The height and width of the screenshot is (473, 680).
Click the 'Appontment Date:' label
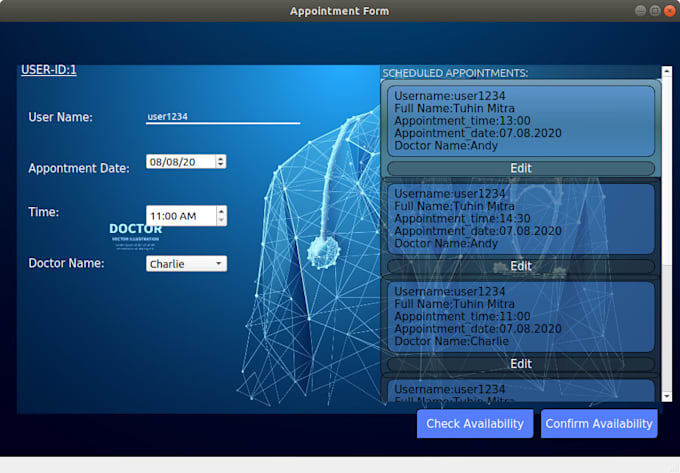(79, 168)
